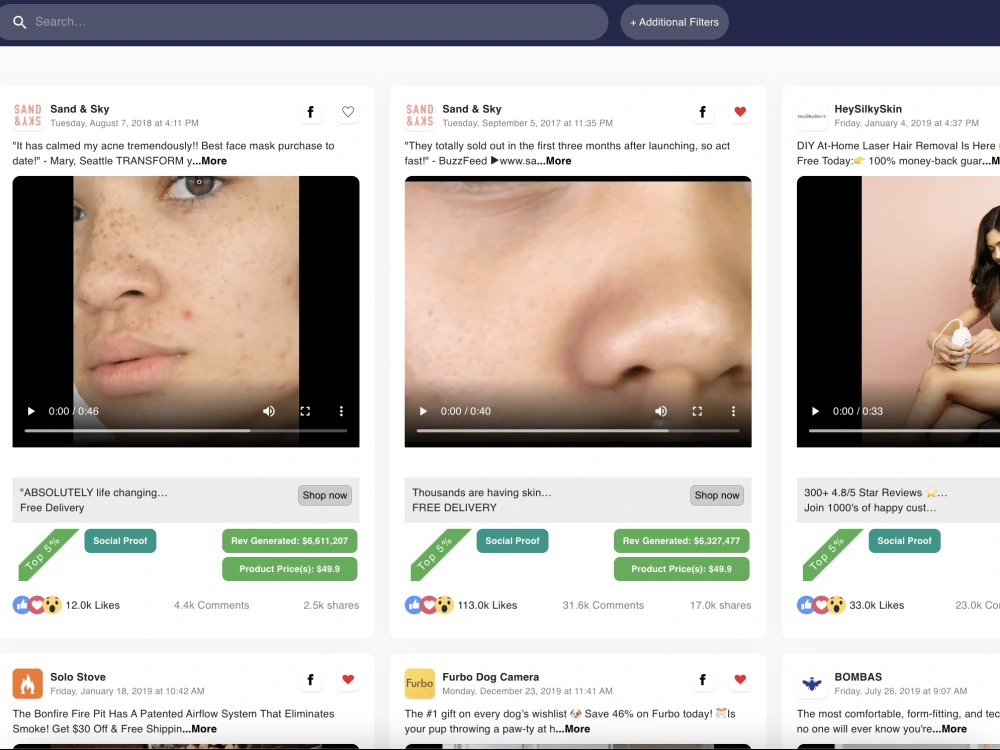
Task: Click reaction emojis beside 33.0k Likes
Action: point(821,605)
